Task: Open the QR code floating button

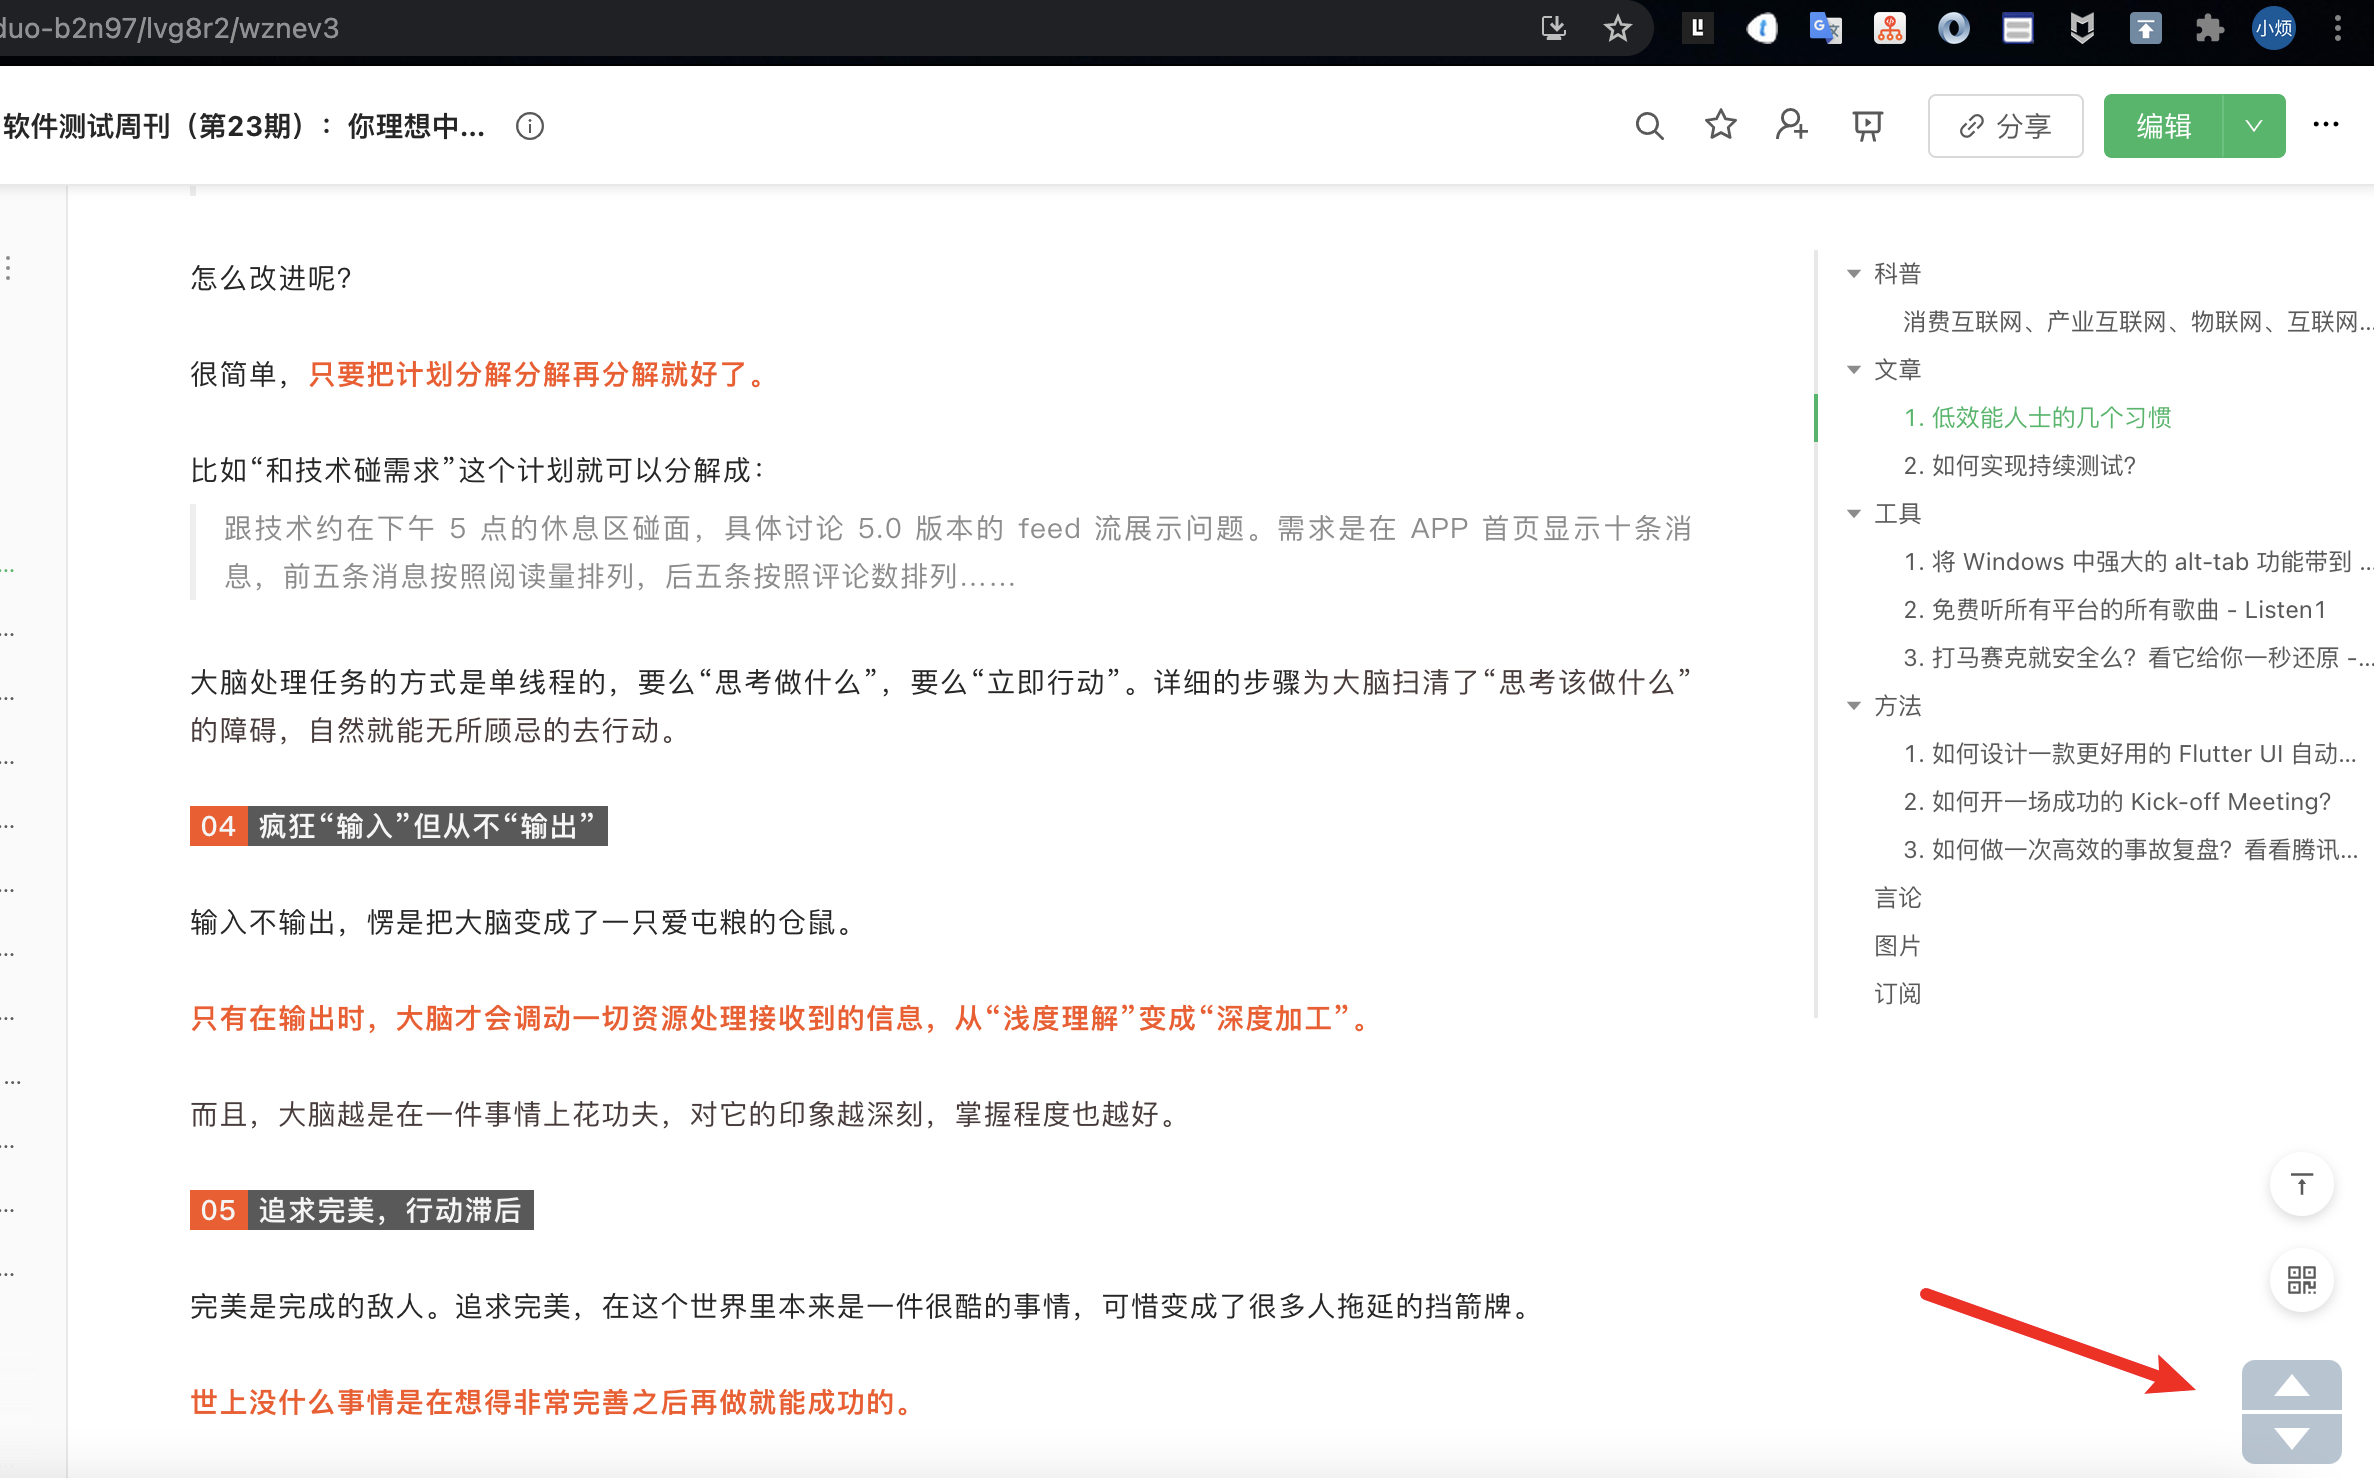Action: tap(2301, 1280)
